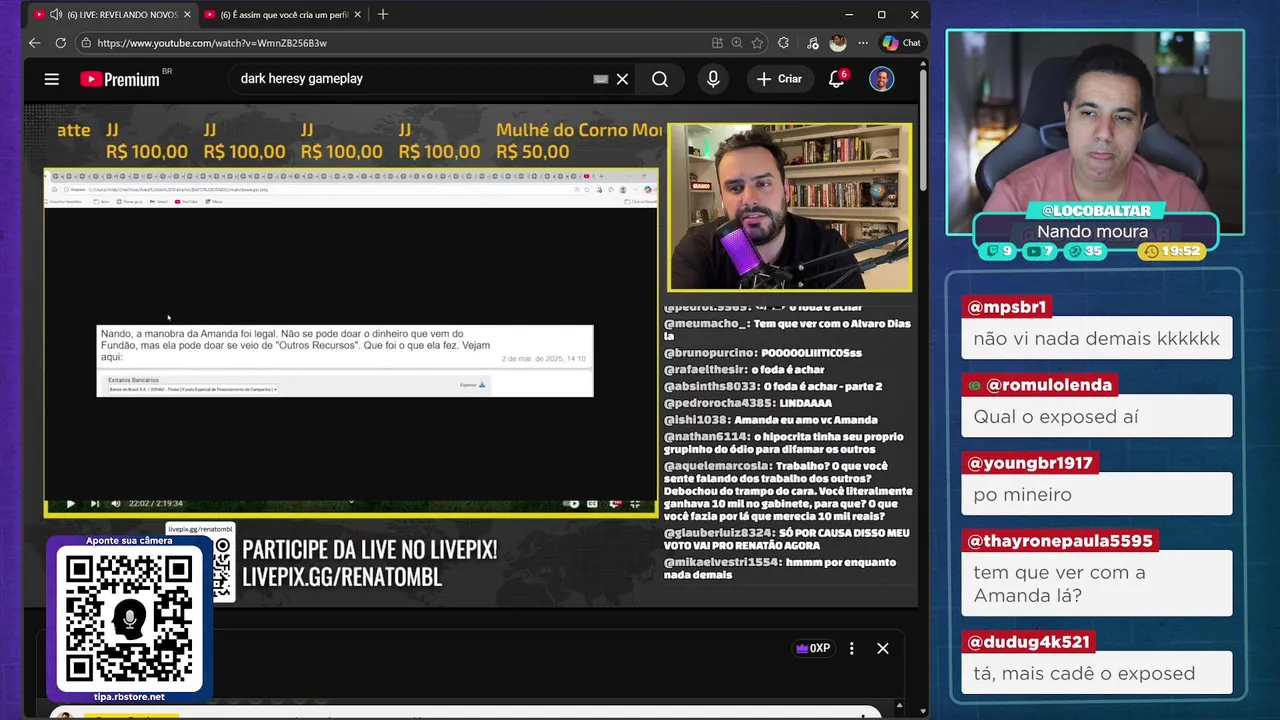Viewport: 1280px width, 720px height.
Task: Open the Criar create menu
Action: (780, 79)
